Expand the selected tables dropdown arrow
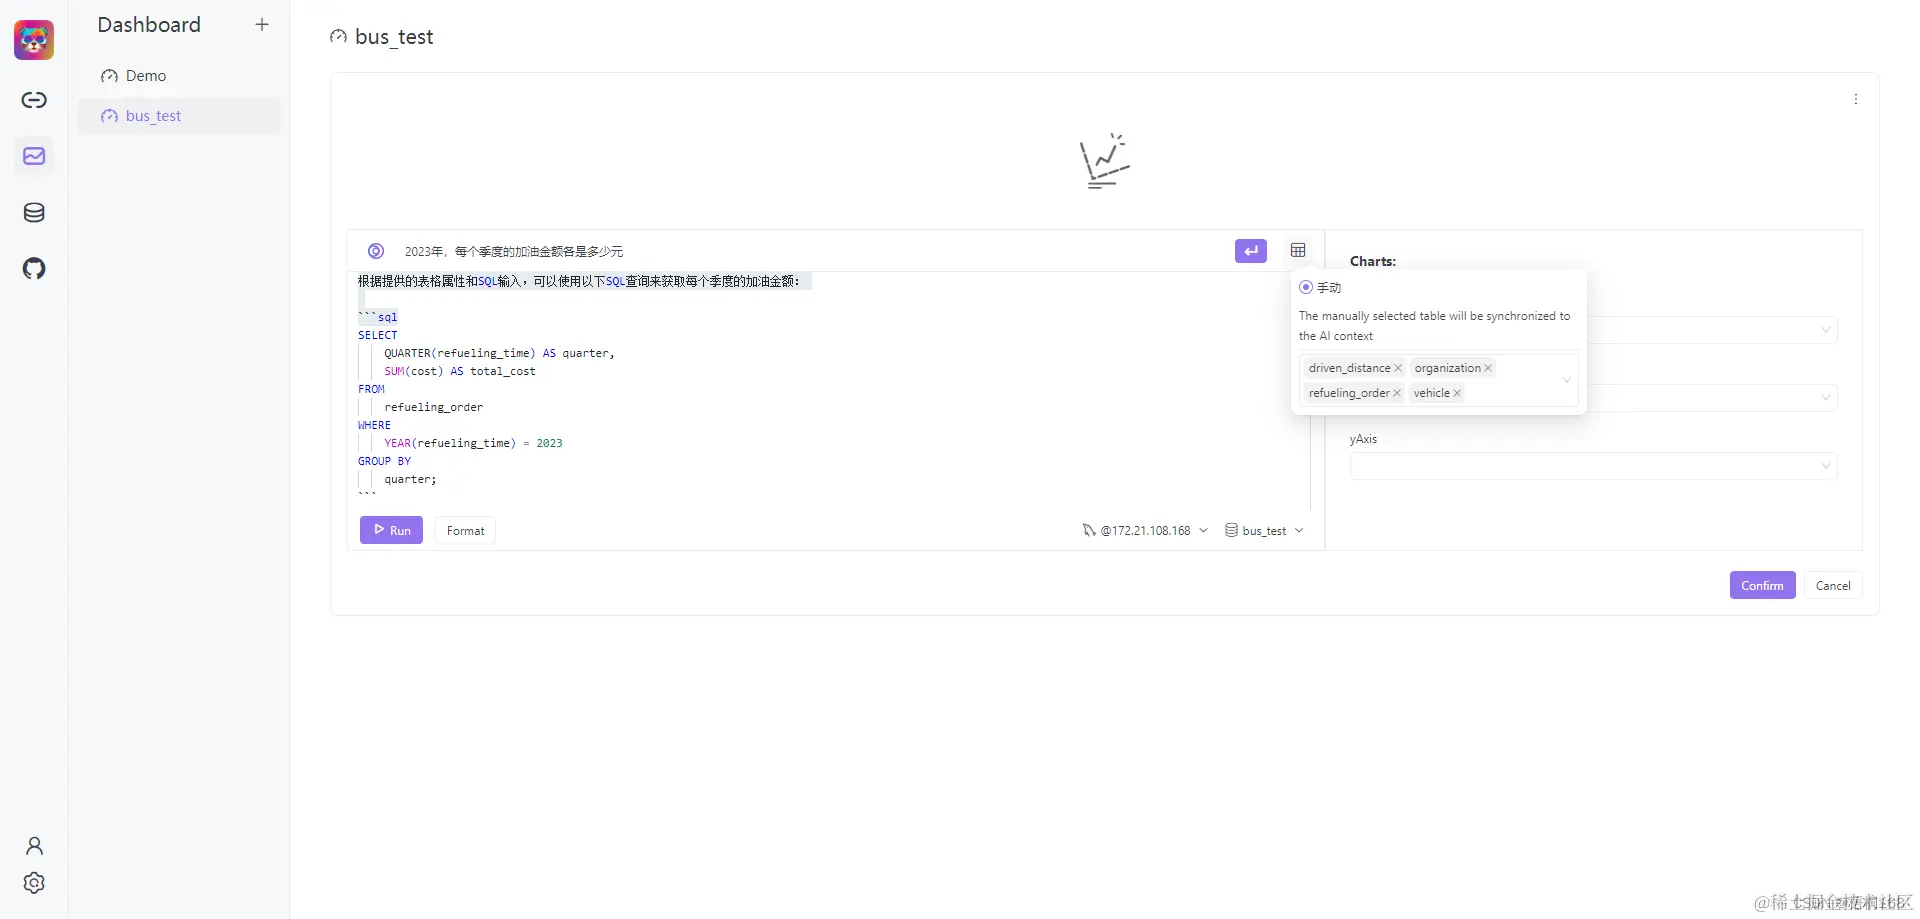1920x919 pixels. click(x=1567, y=380)
